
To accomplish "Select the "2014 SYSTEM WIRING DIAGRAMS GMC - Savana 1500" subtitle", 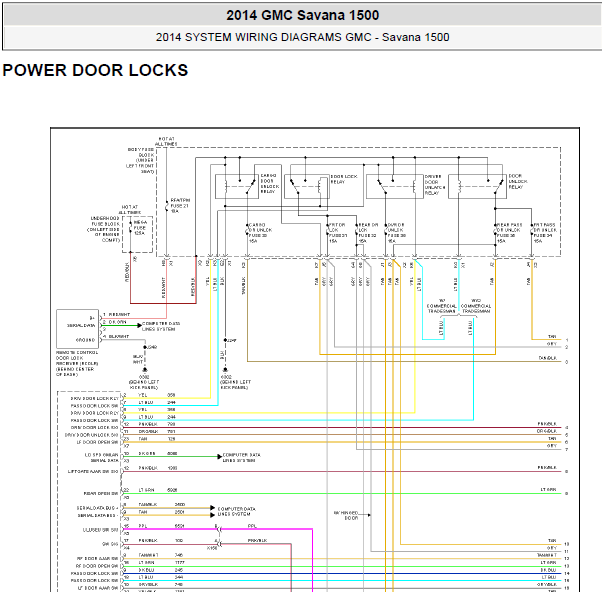I will [302, 37].
